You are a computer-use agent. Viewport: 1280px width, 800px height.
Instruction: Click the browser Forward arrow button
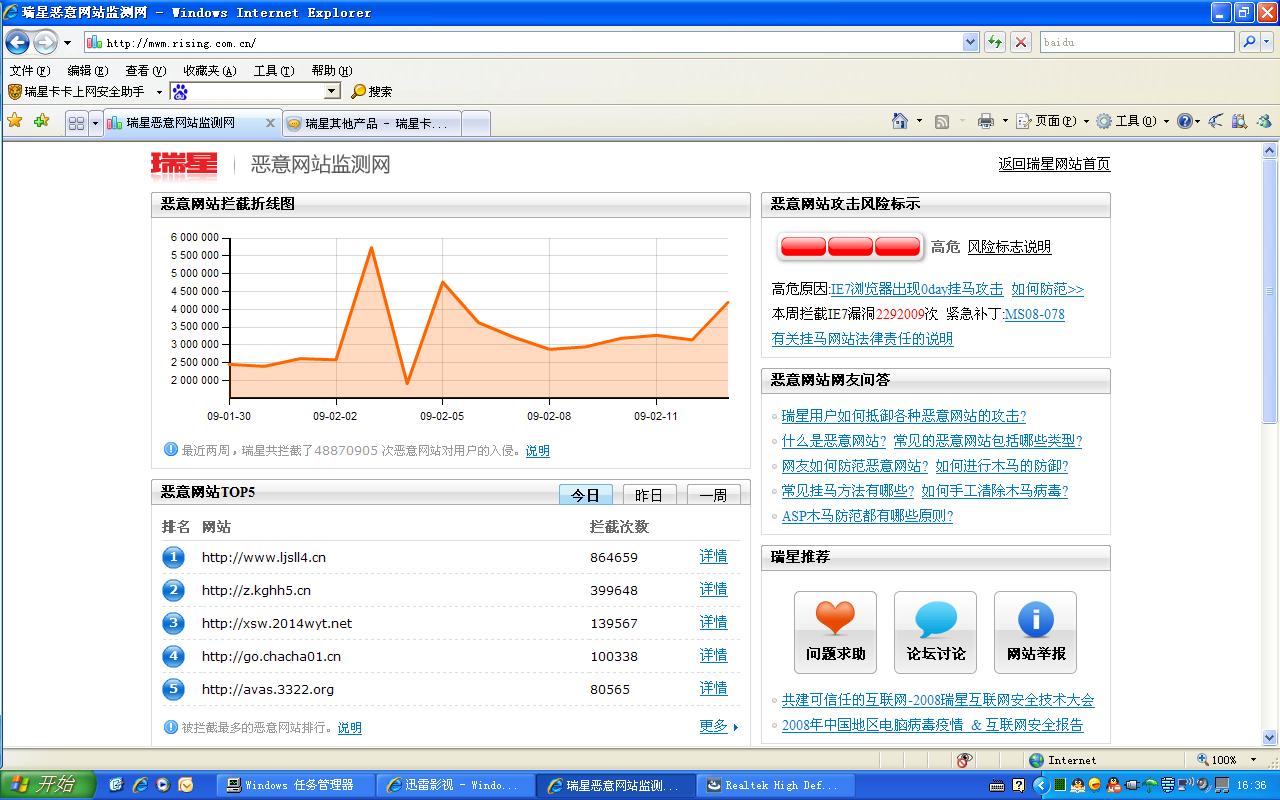tap(45, 42)
